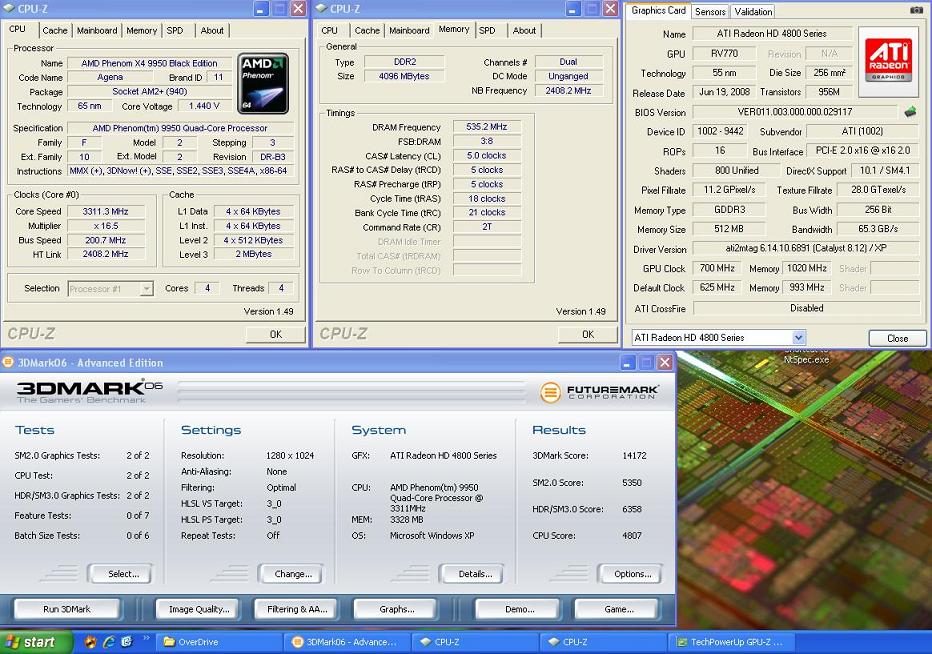Click the Multiplier value x 16.5
Screen dimensions: 932x654
(x=105, y=225)
